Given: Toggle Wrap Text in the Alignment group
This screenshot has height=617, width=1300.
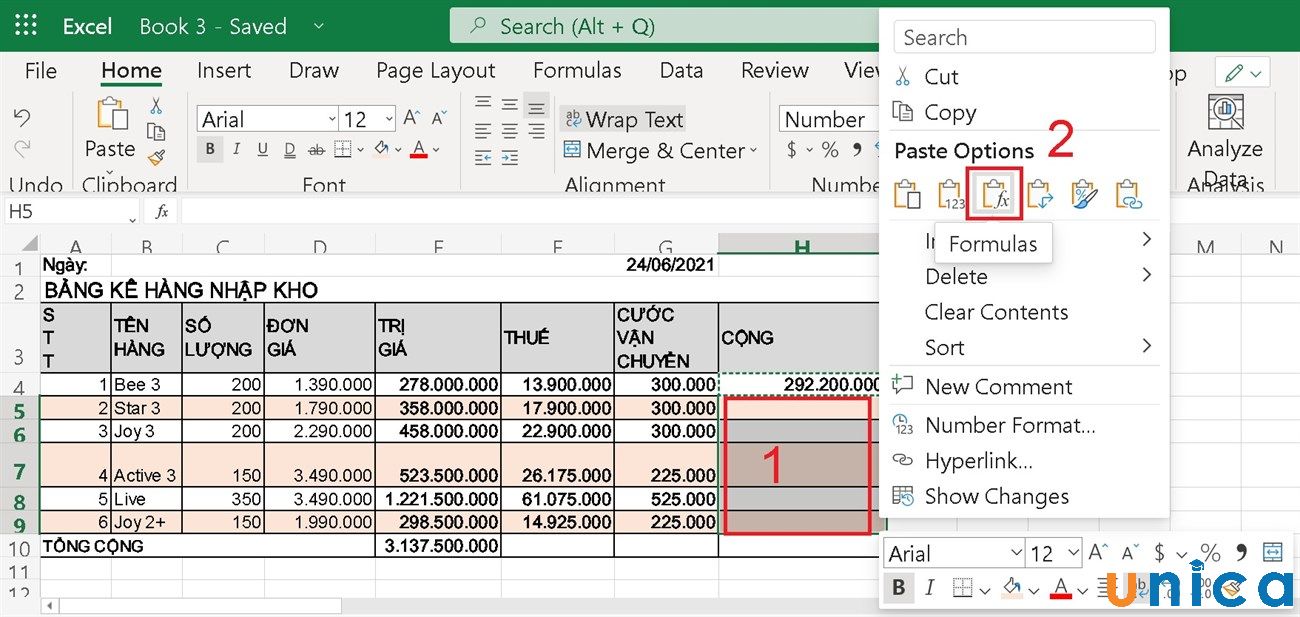Looking at the screenshot, I should (x=623, y=119).
